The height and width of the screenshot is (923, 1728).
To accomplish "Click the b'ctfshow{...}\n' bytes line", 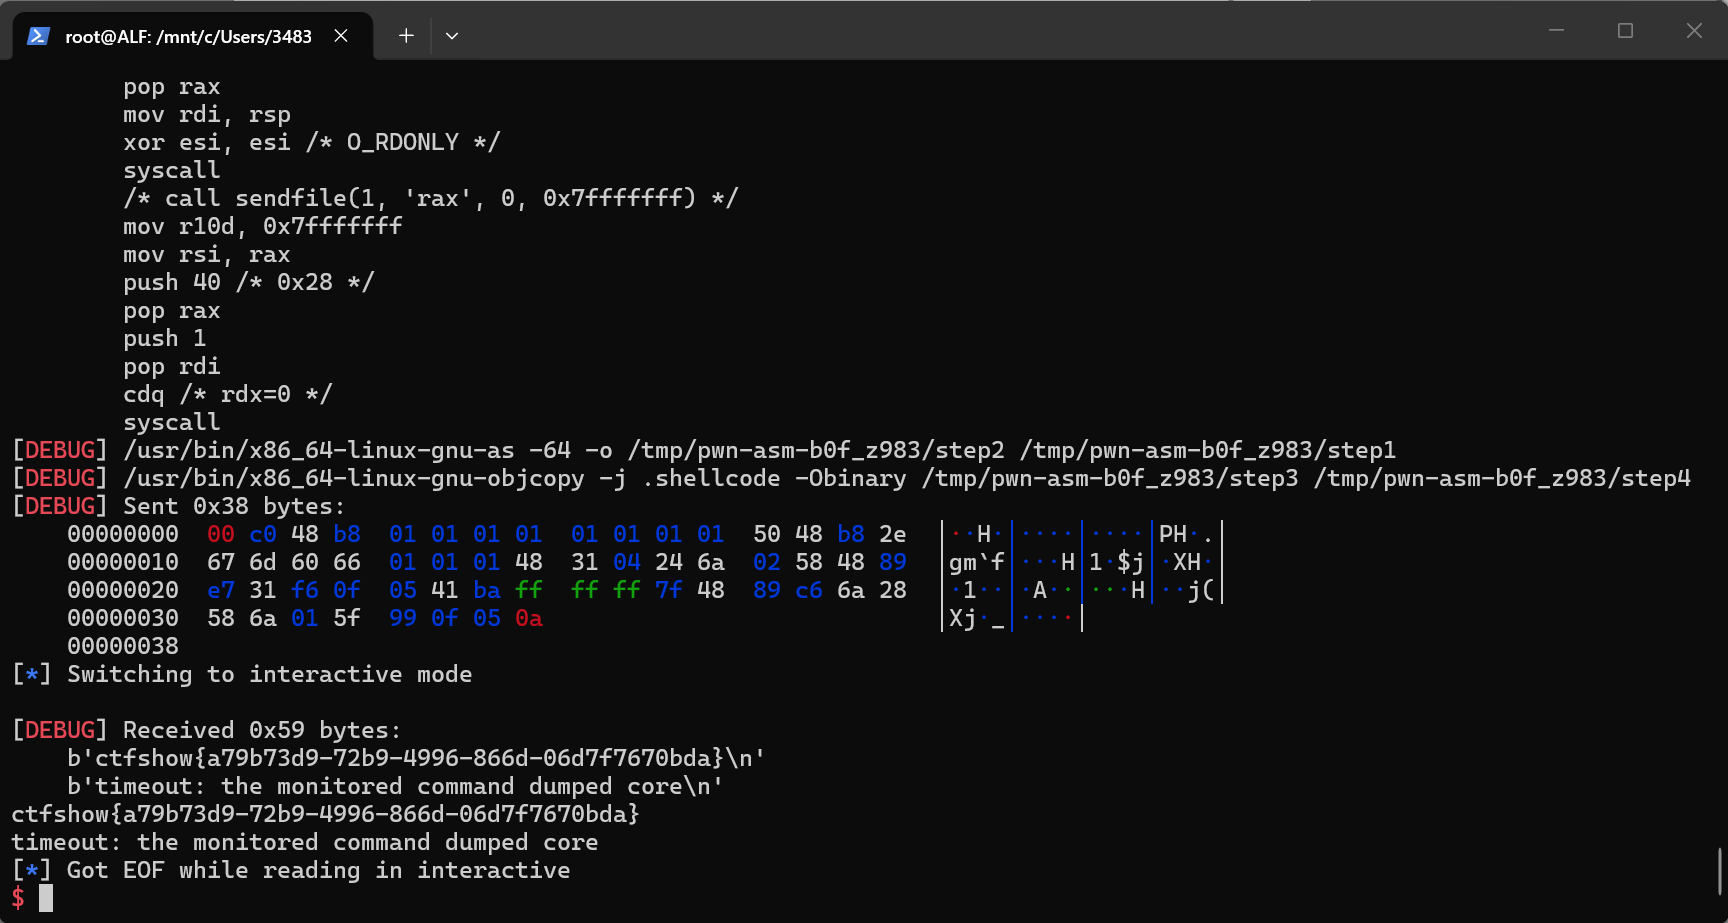I will (x=416, y=758).
